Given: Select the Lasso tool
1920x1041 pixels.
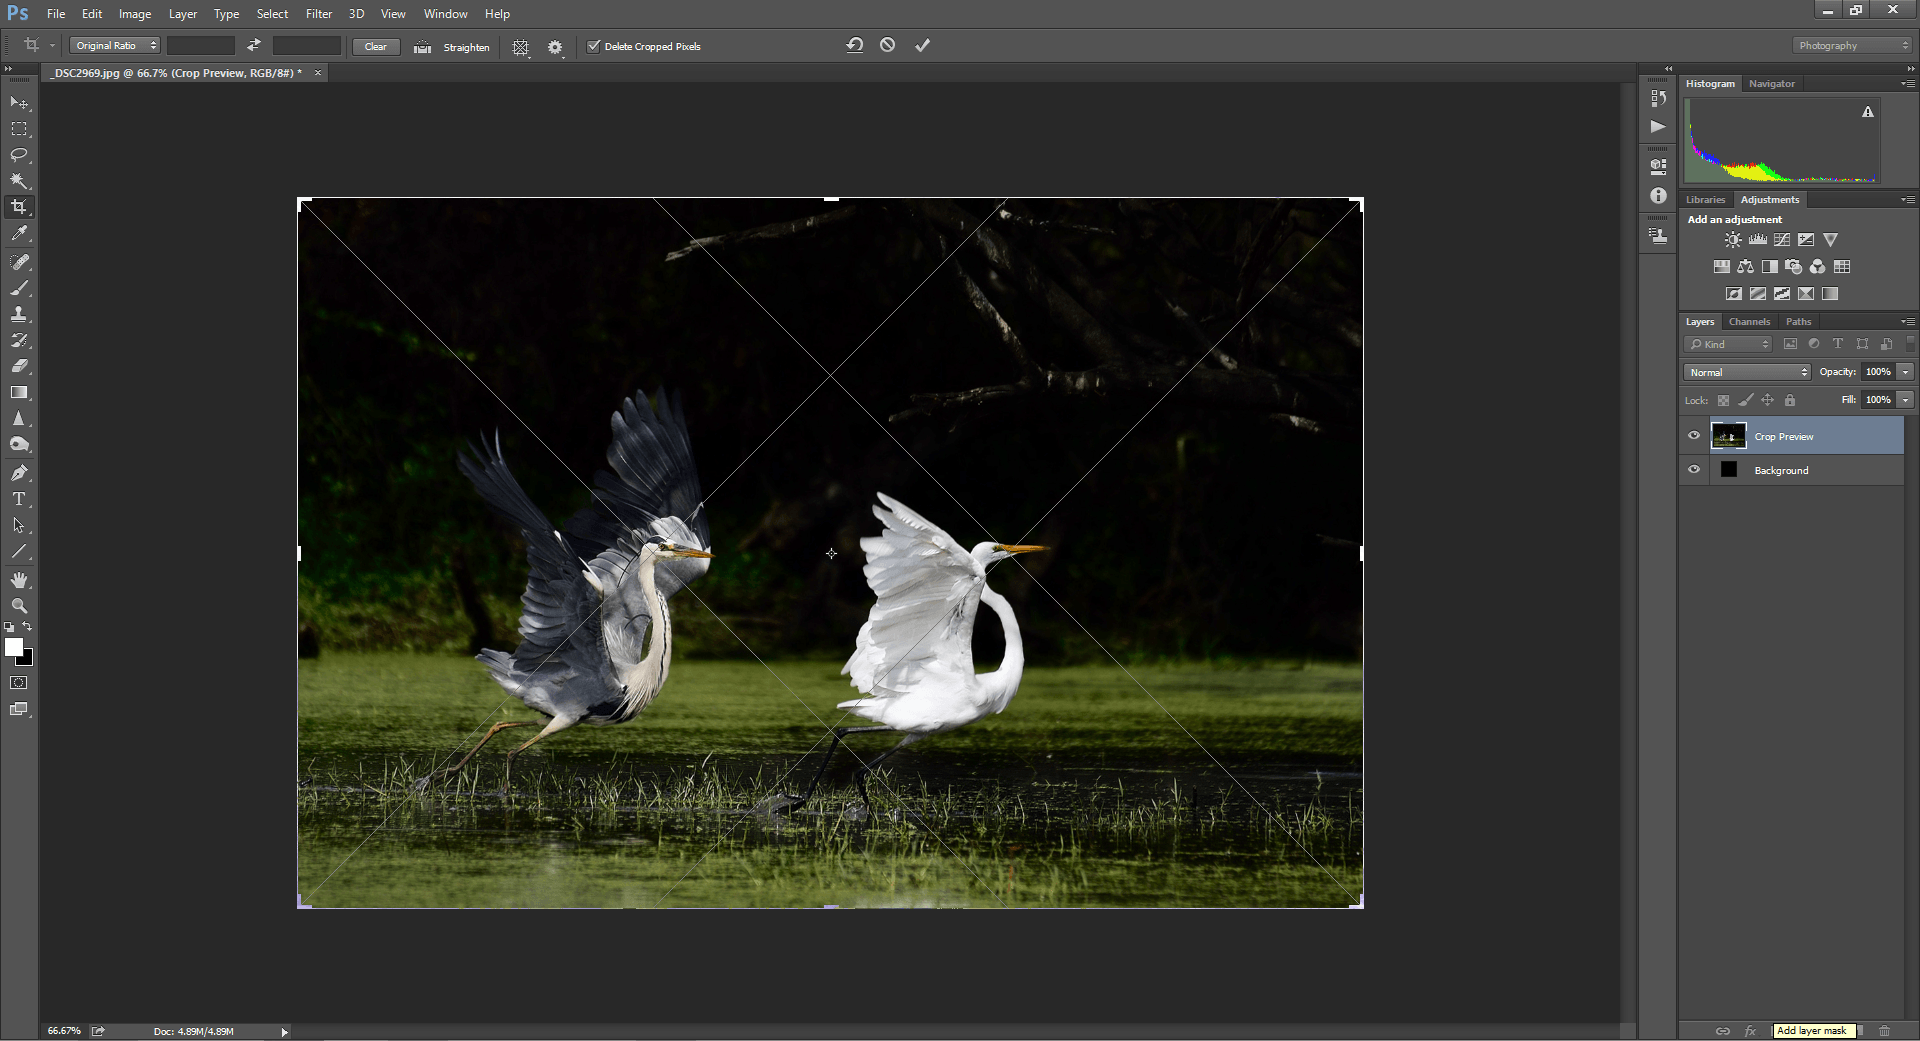Looking at the screenshot, I should 19,155.
